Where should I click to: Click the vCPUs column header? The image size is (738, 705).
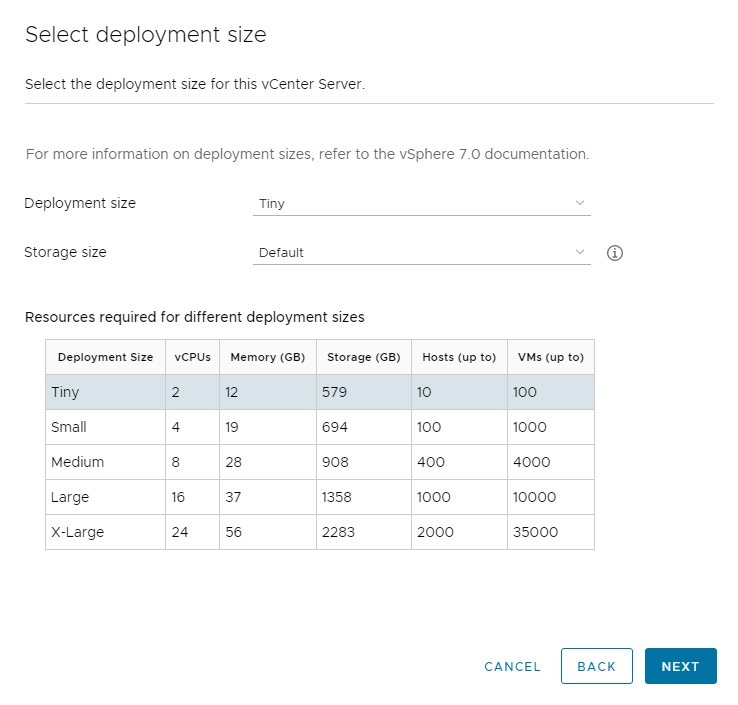pos(192,357)
